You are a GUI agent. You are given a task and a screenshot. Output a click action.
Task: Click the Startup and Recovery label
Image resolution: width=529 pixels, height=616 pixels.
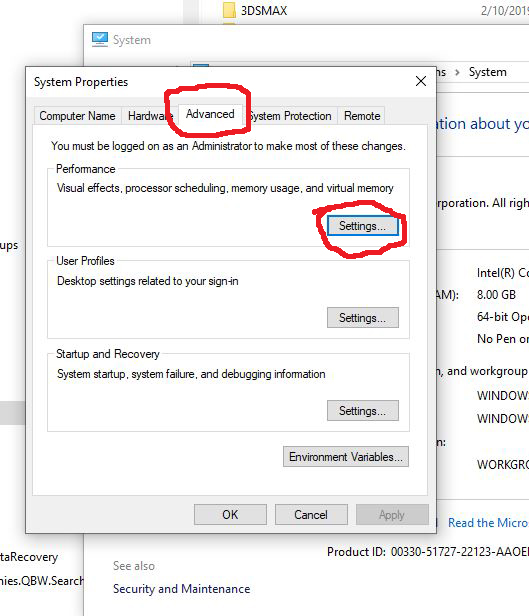pos(108,354)
